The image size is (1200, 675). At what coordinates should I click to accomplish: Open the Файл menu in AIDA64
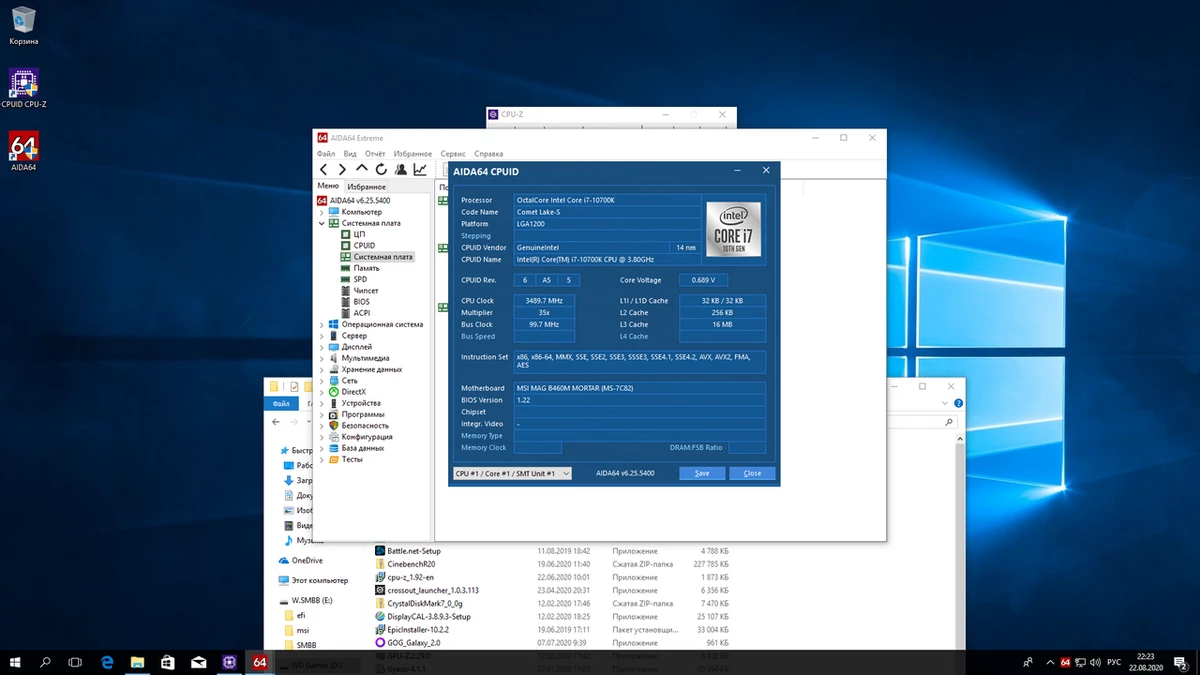(326, 154)
